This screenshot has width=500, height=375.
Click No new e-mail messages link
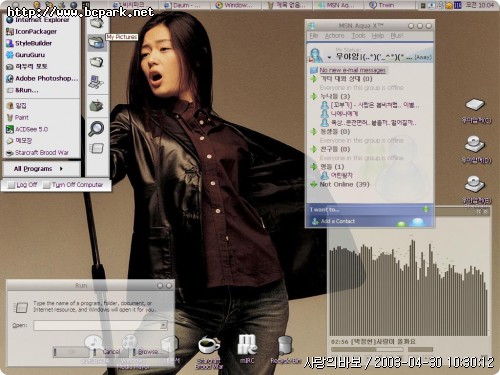click(352, 70)
